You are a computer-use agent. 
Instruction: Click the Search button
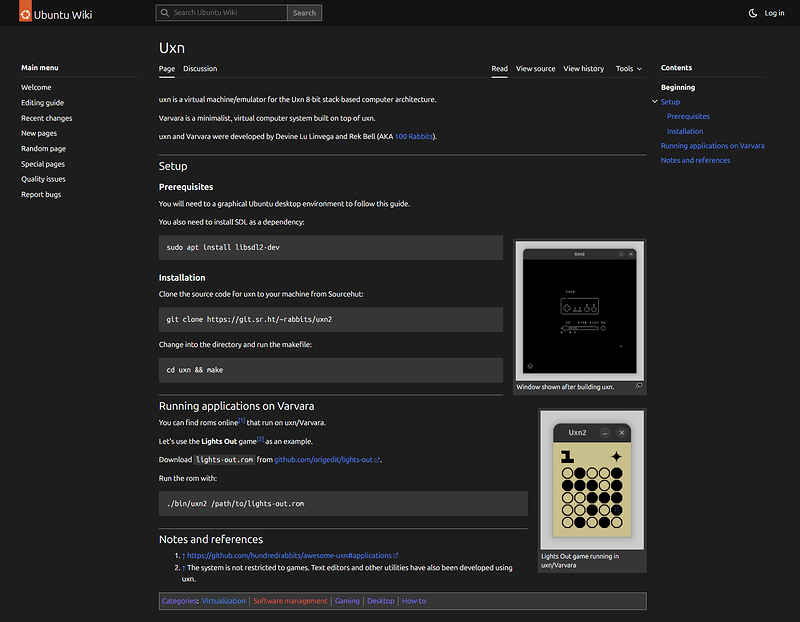[305, 13]
